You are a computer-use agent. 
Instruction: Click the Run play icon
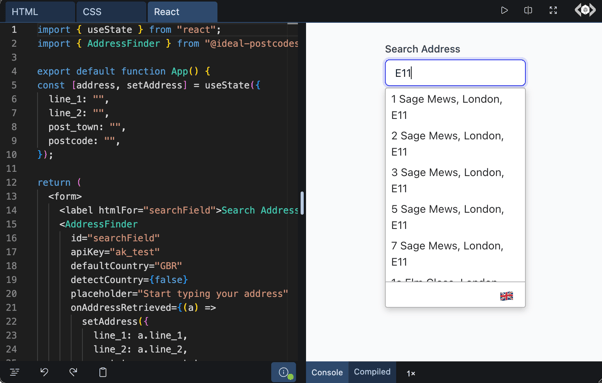[504, 10]
